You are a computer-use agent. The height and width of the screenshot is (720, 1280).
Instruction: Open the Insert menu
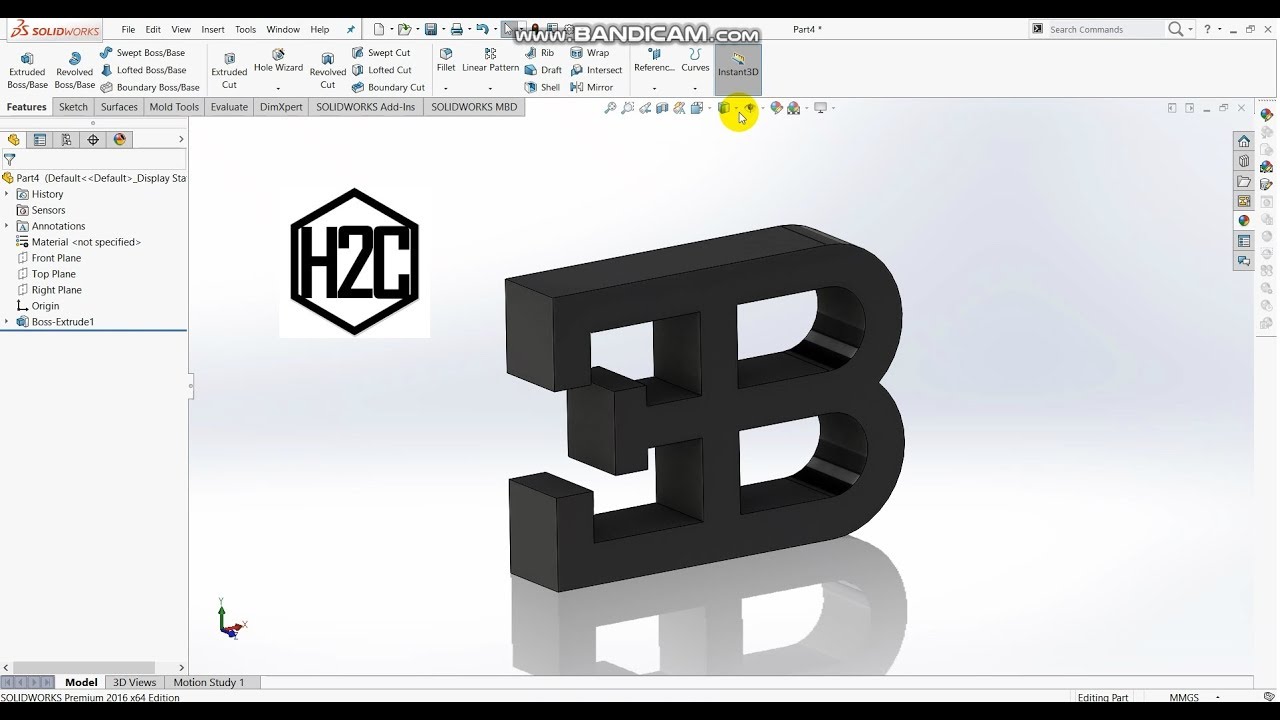tap(213, 30)
